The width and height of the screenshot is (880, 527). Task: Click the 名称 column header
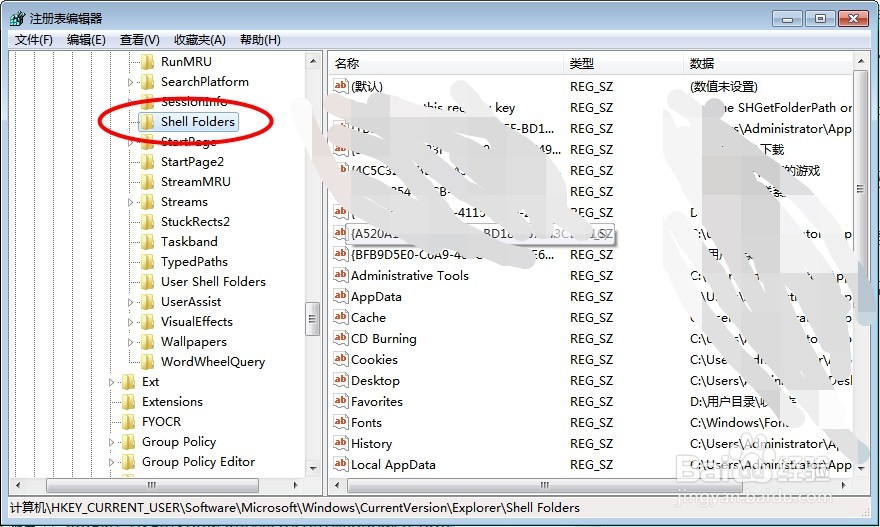point(446,63)
